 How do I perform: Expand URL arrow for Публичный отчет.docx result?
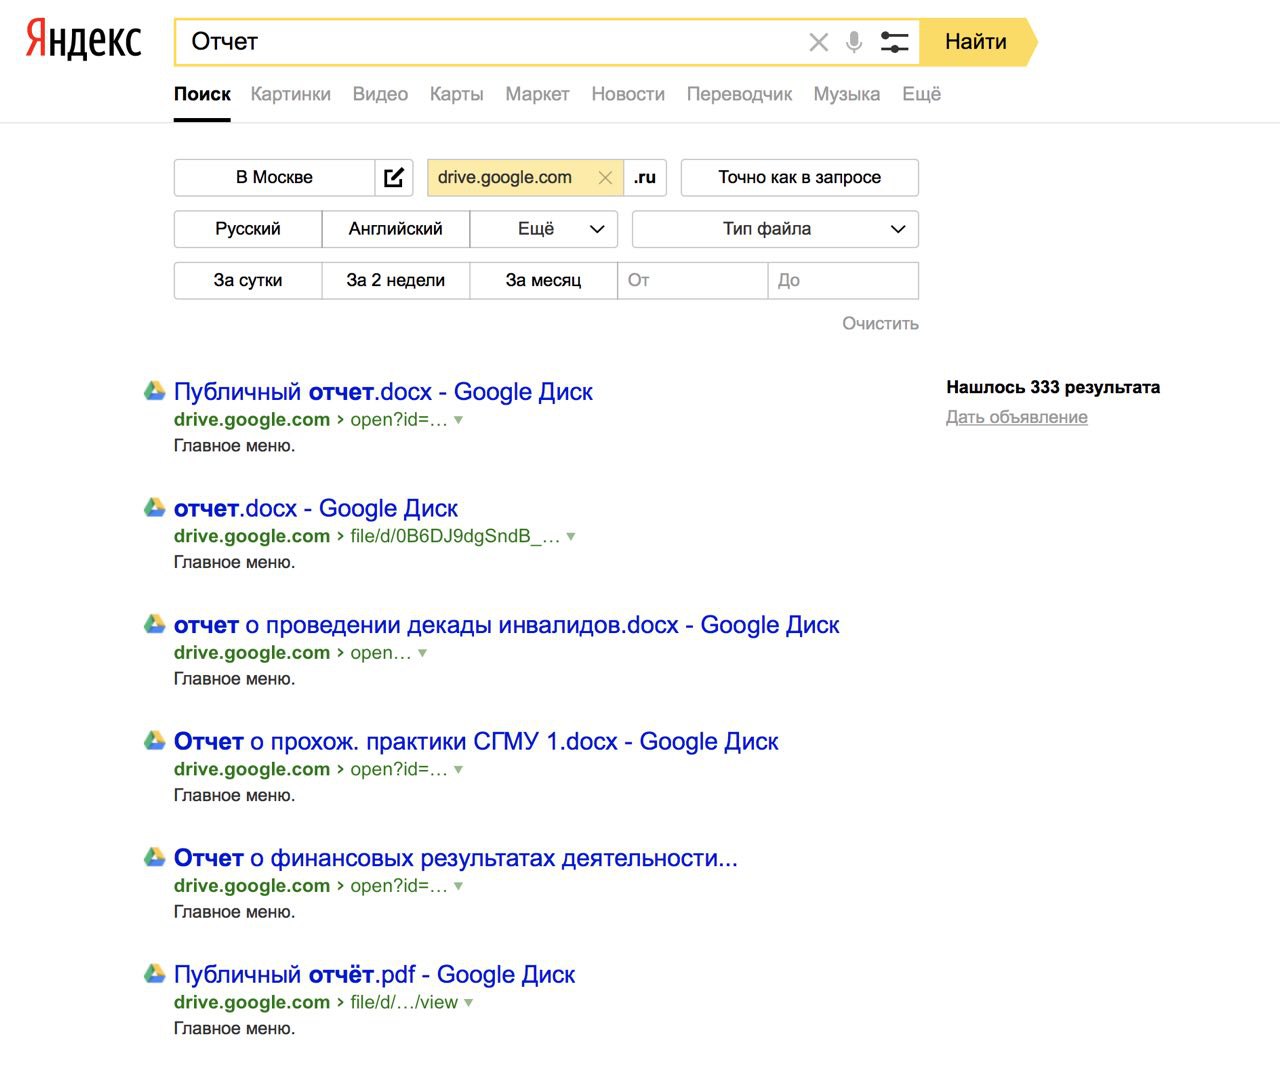tap(459, 420)
